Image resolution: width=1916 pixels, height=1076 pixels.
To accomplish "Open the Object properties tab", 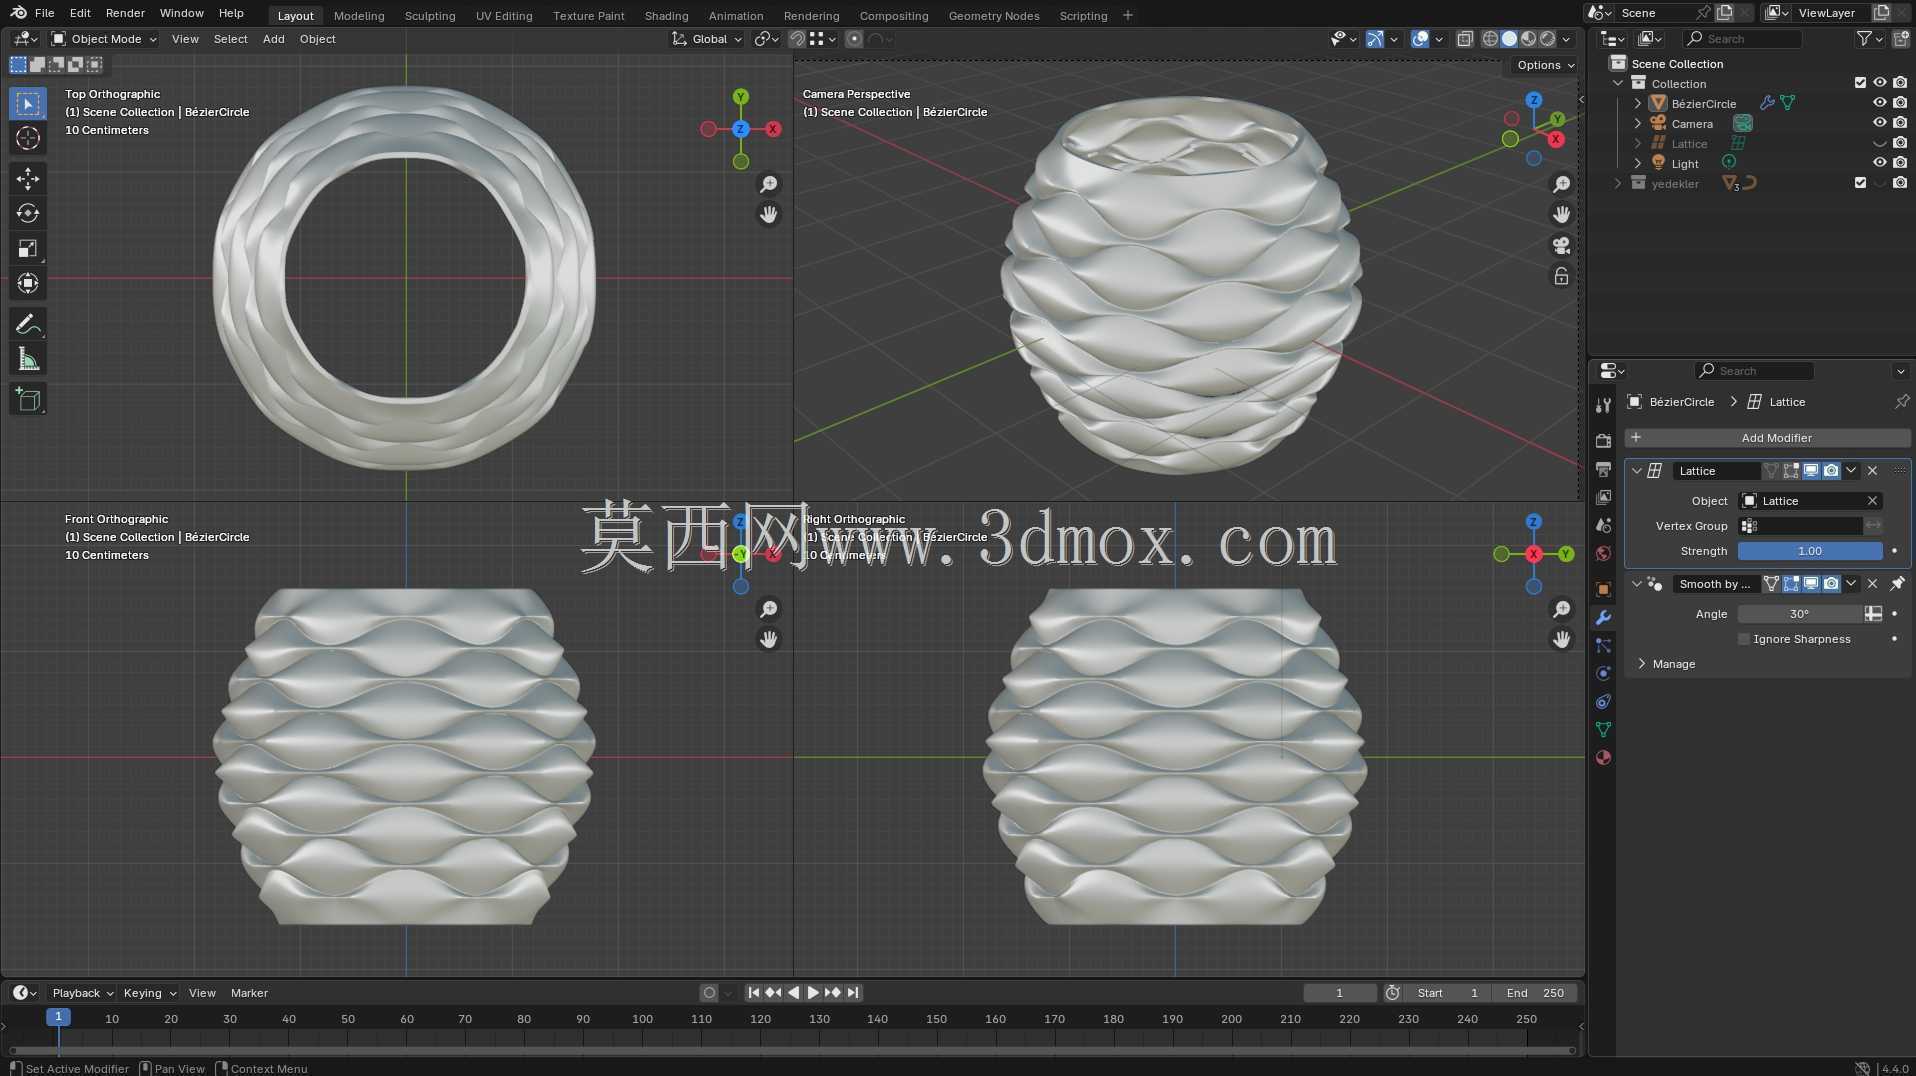I will (1603, 590).
